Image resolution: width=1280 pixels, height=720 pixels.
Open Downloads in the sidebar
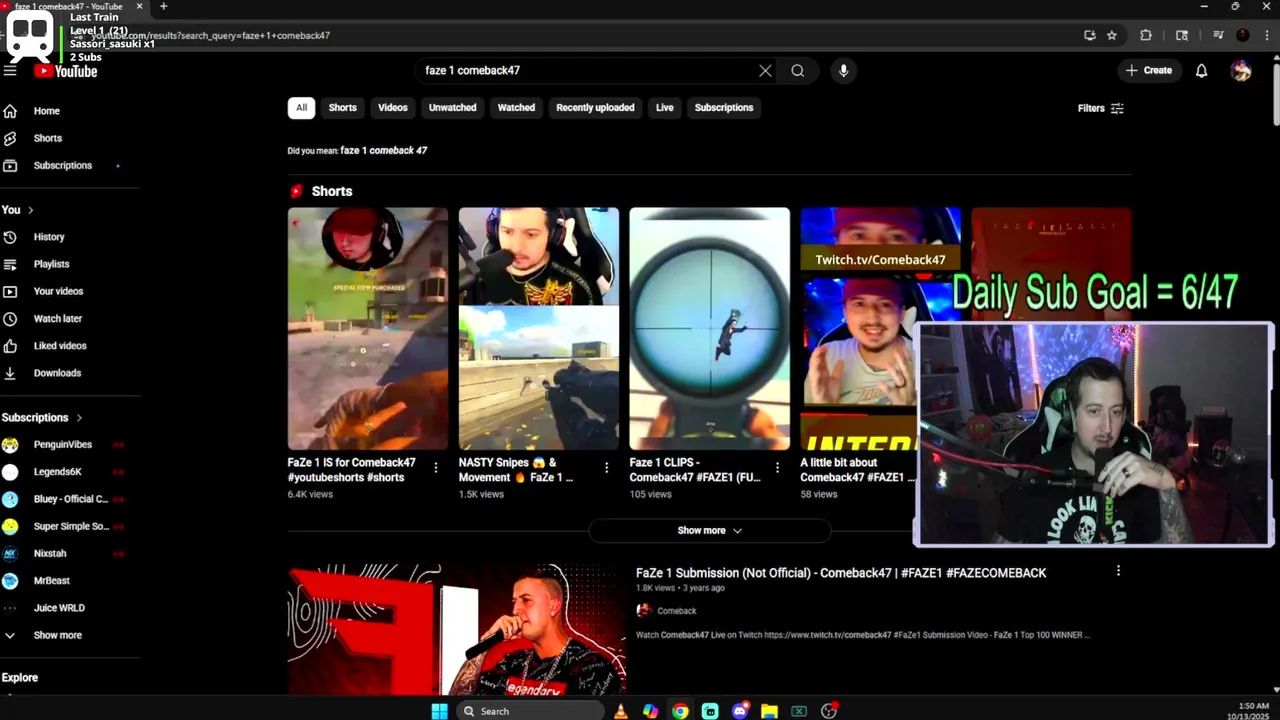57,373
